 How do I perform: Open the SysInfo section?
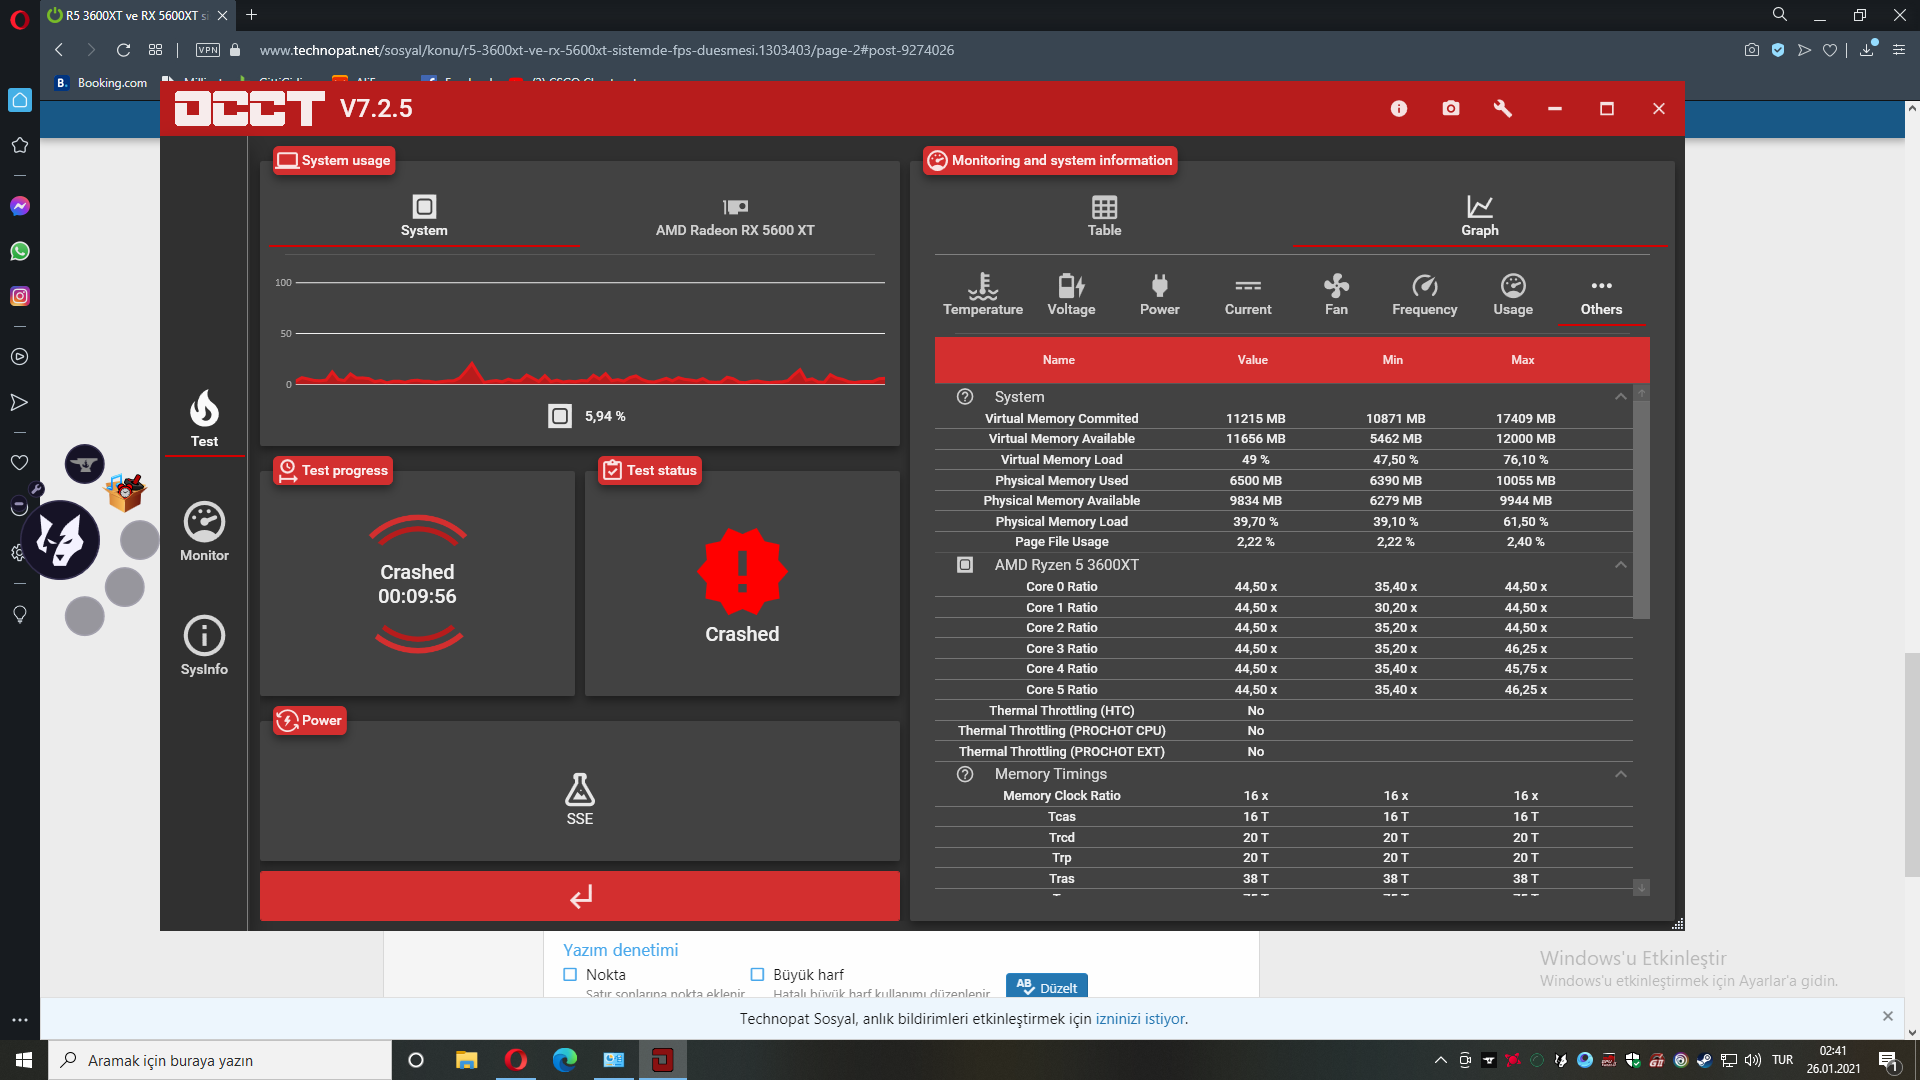tap(204, 646)
